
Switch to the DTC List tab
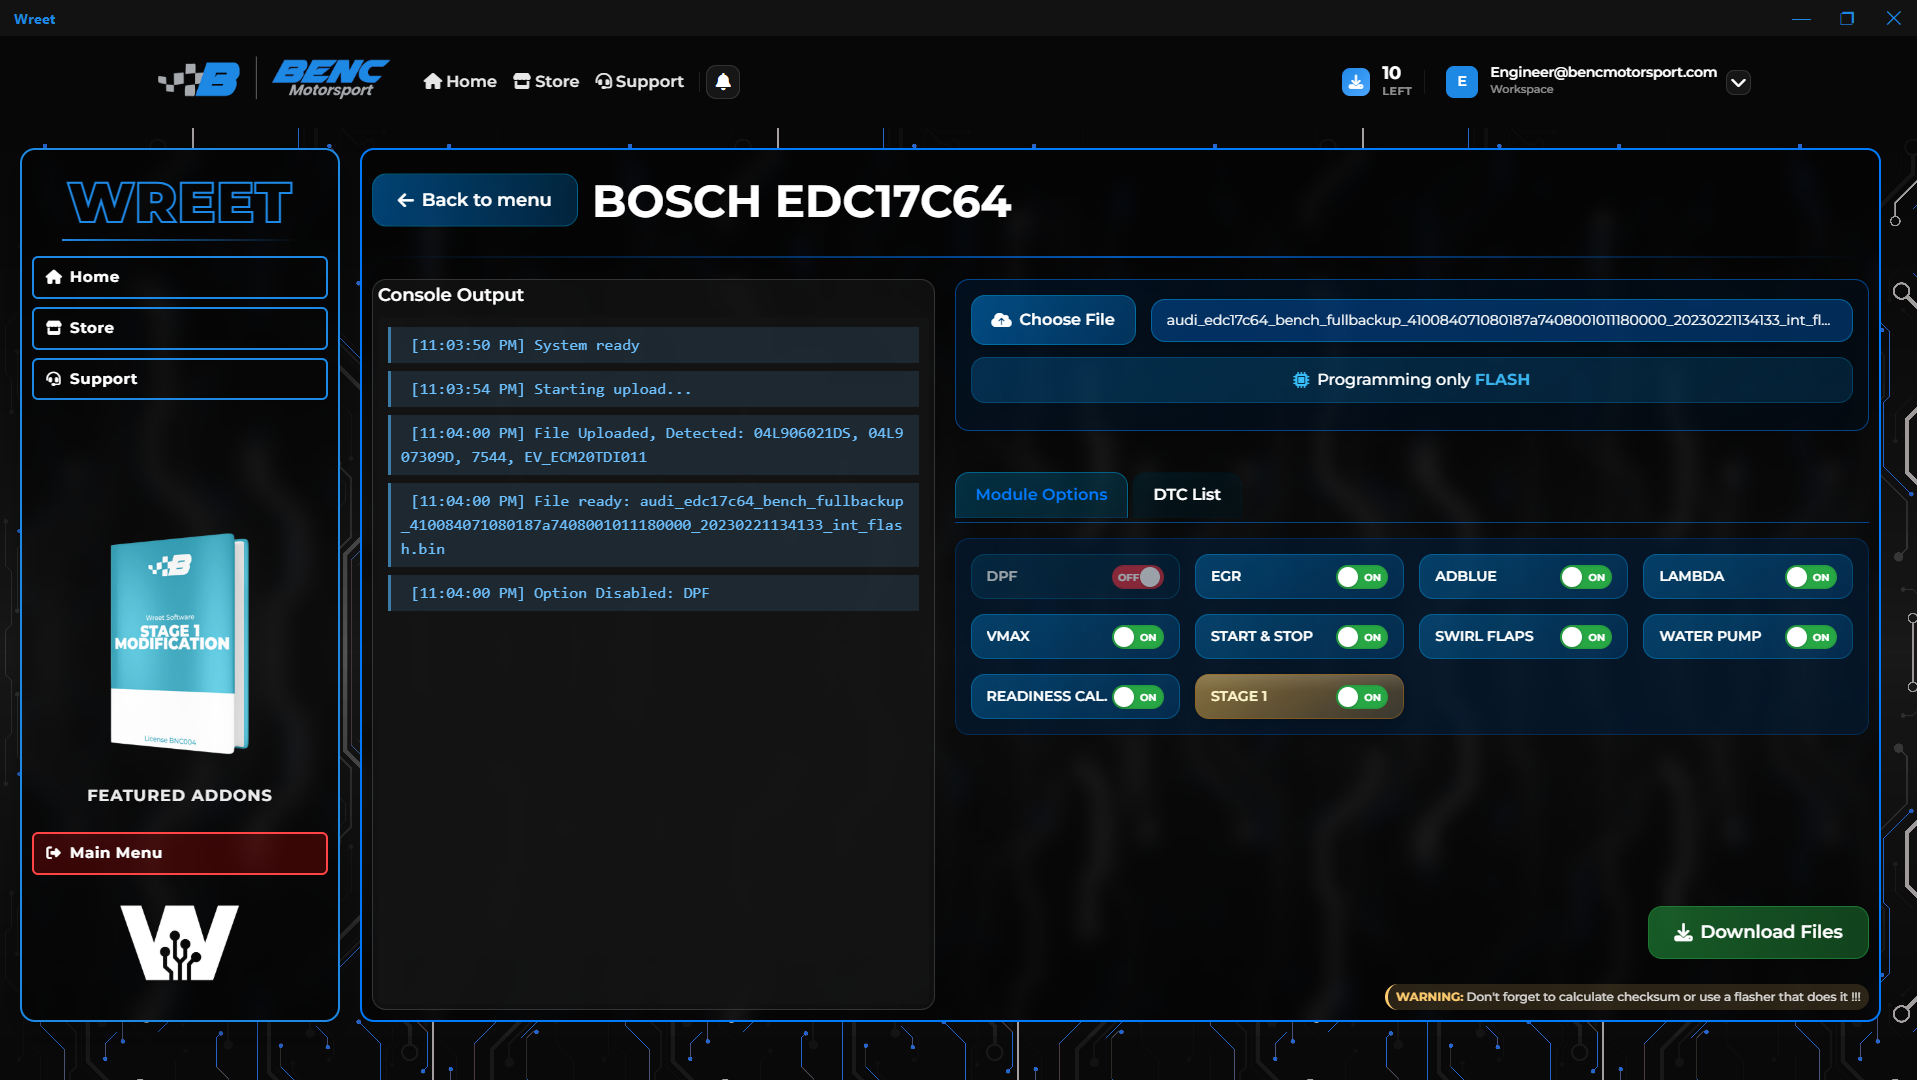click(x=1185, y=495)
